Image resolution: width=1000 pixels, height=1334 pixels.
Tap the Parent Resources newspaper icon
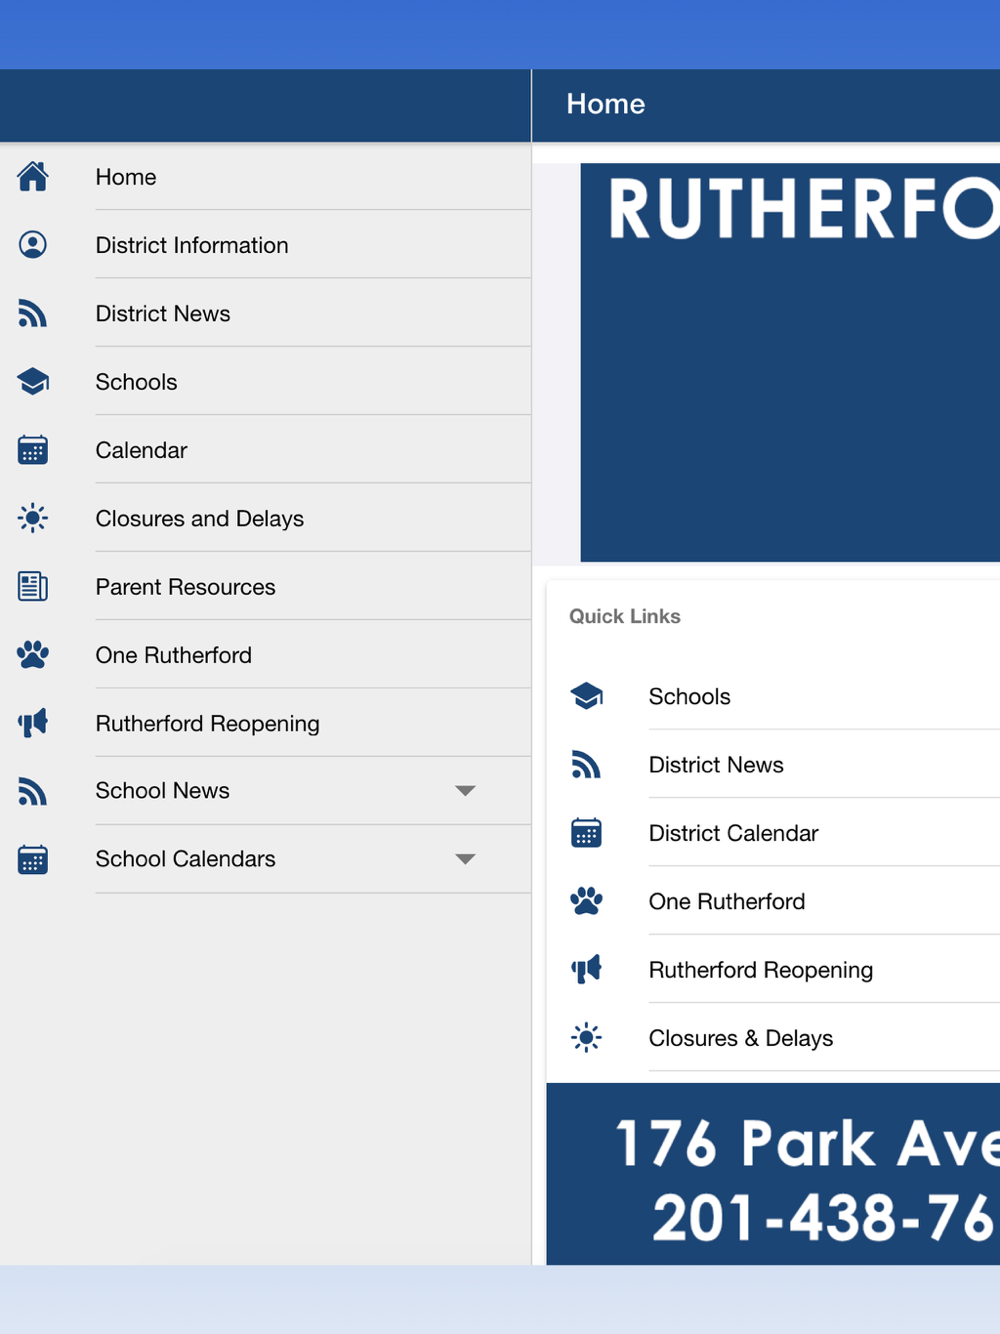[33, 587]
